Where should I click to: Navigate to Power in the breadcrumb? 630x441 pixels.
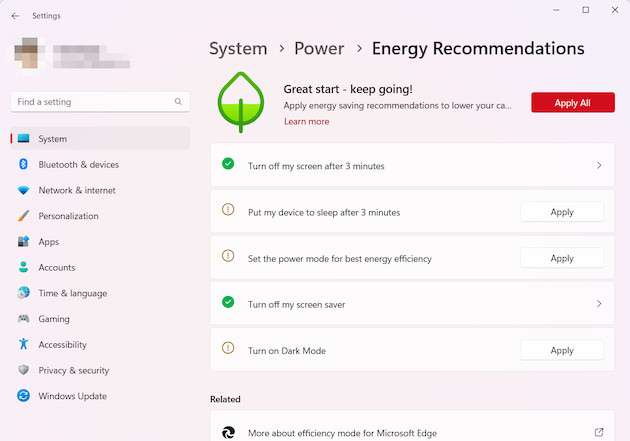tap(319, 48)
